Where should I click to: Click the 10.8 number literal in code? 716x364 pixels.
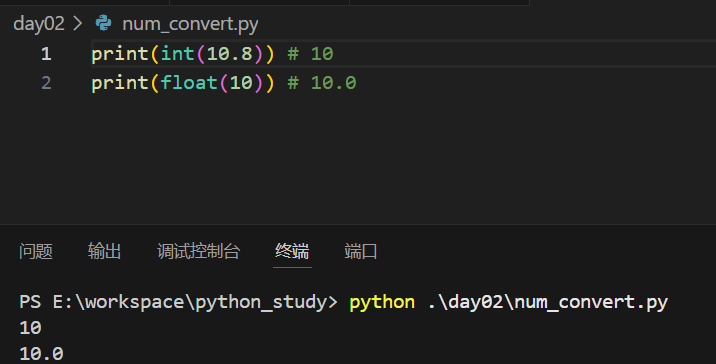(x=230, y=54)
